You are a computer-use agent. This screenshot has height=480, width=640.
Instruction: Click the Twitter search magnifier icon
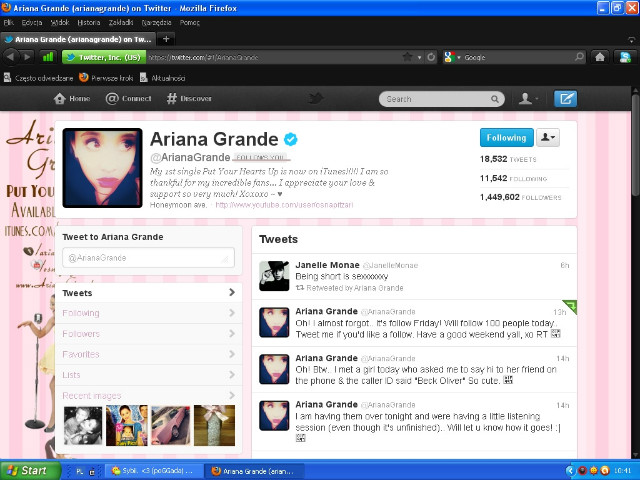[x=495, y=99]
